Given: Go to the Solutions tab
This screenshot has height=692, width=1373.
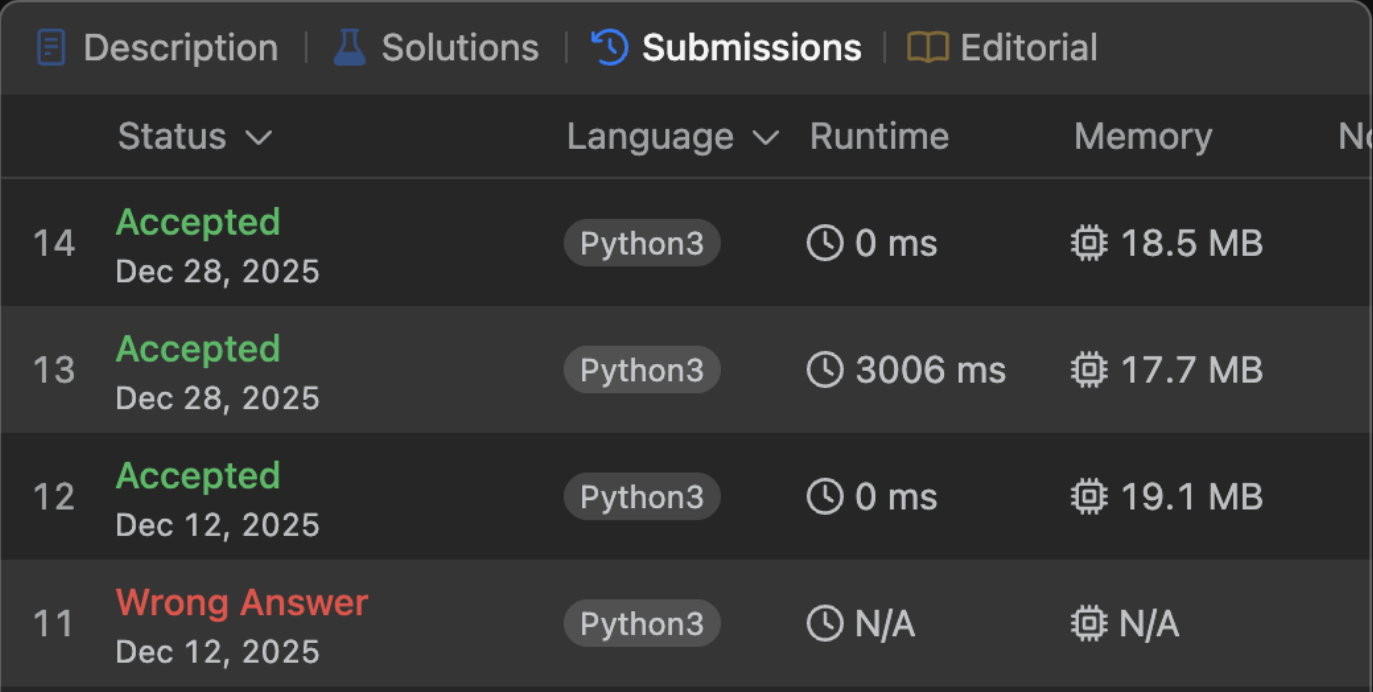Looking at the screenshot, I should pyautogui.click(x=460, y=48).
